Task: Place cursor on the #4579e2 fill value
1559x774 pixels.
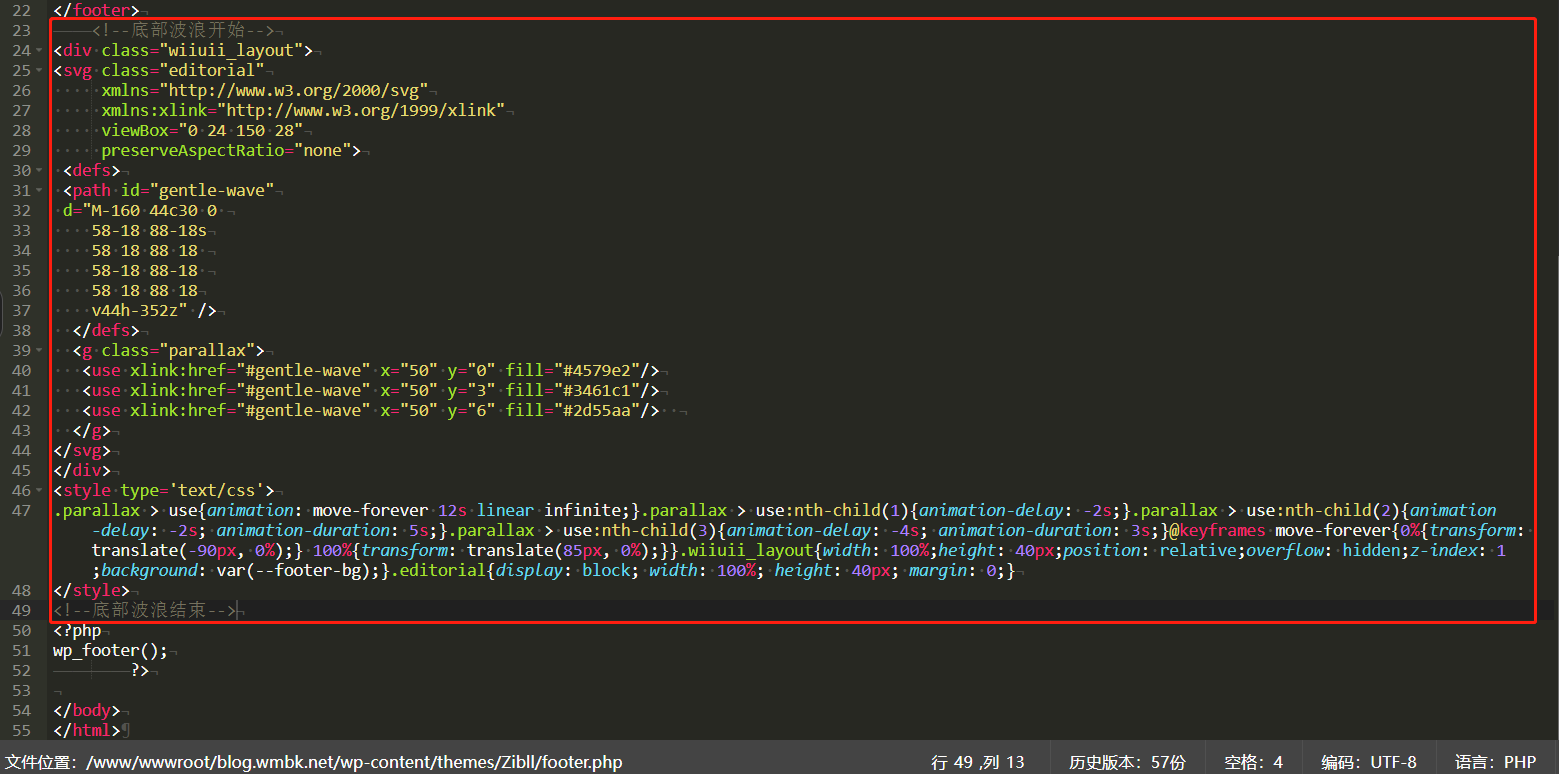Action: (604, 370)
